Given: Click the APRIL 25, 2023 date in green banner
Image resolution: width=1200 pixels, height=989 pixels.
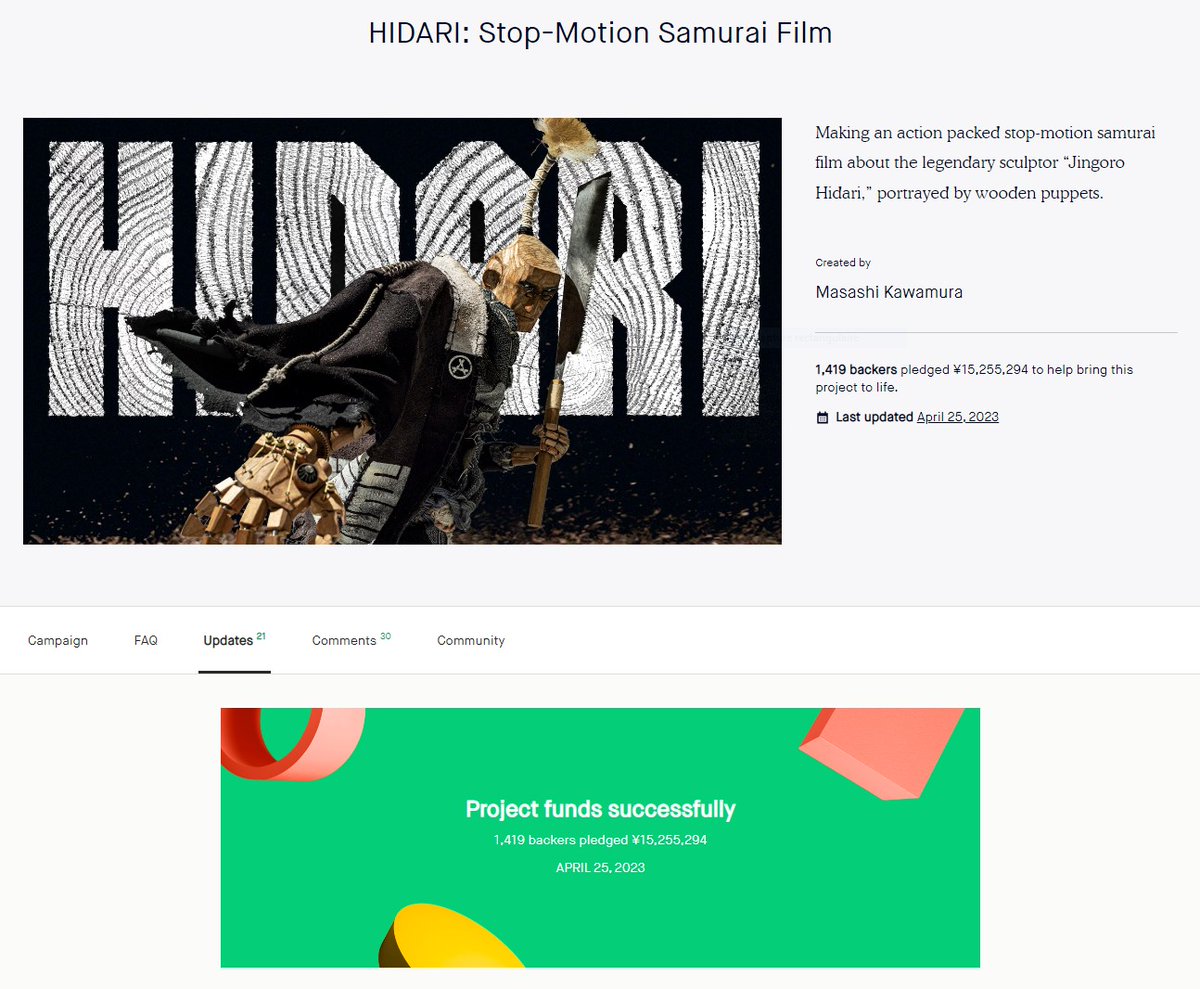Looking at the screenshot, I should (x=600, y=867).
